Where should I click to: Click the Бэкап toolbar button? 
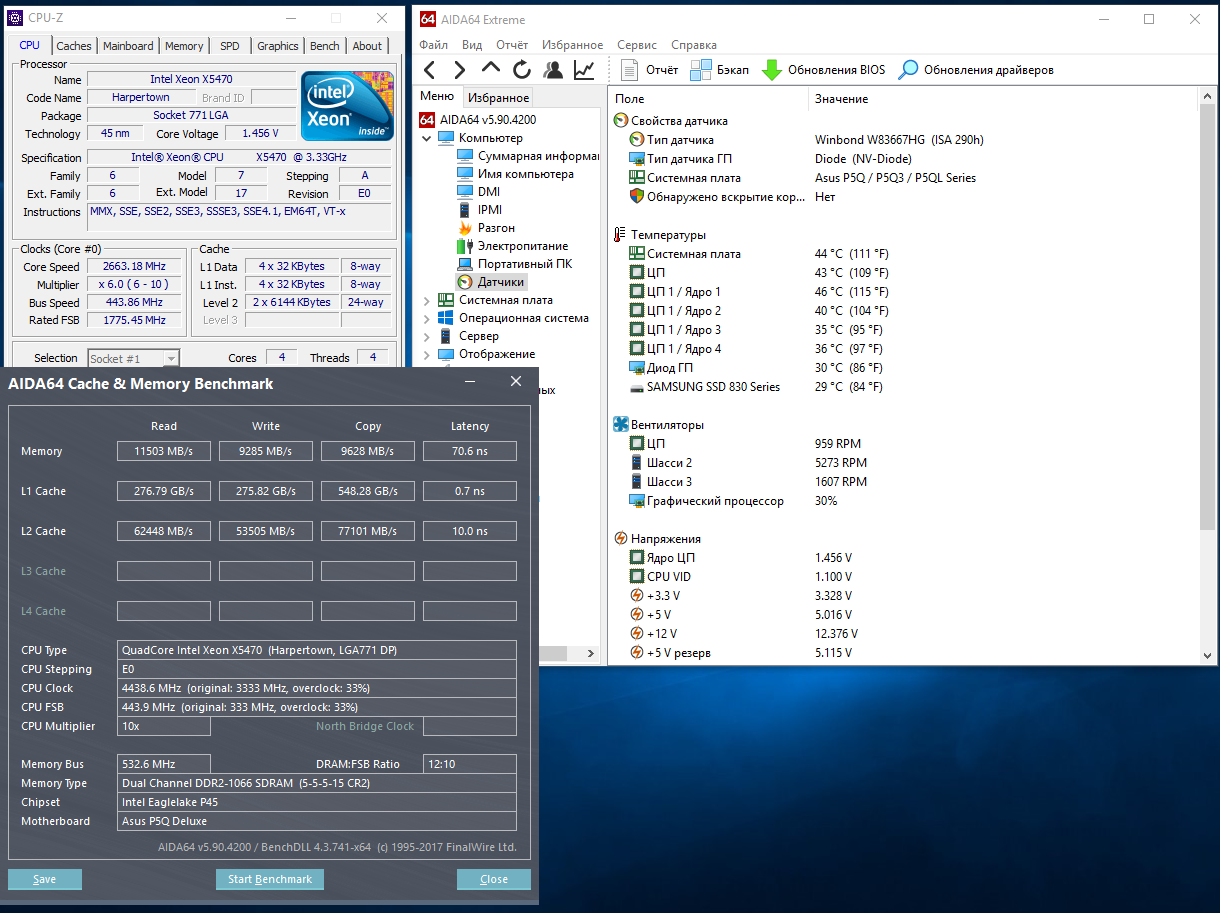(719, 70)
